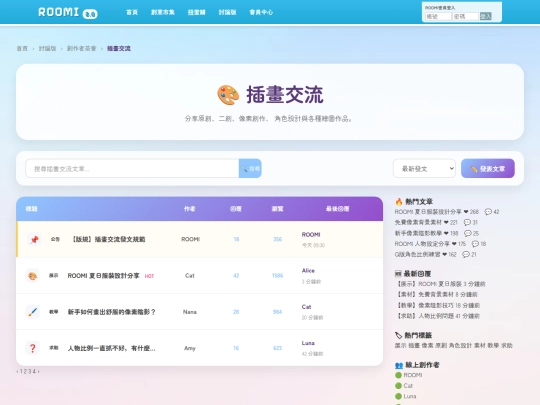Click the red question mark post icon
The image size is (540, 405).
[32, 348]
